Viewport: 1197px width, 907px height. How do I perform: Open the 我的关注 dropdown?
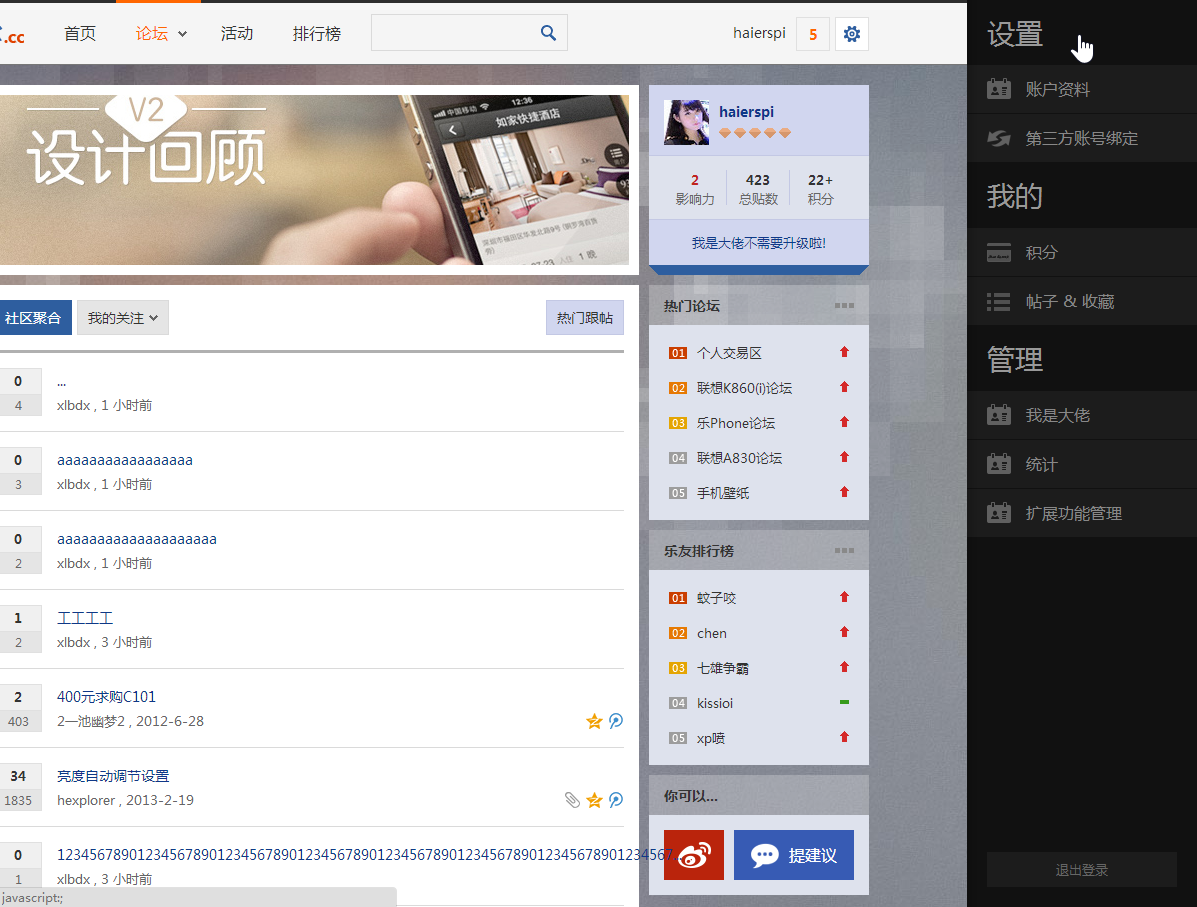click(122, 318)
